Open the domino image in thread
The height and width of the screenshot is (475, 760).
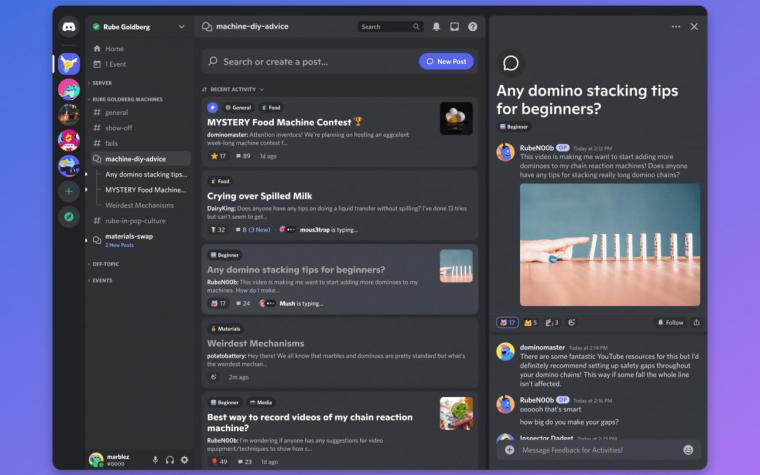610,244
